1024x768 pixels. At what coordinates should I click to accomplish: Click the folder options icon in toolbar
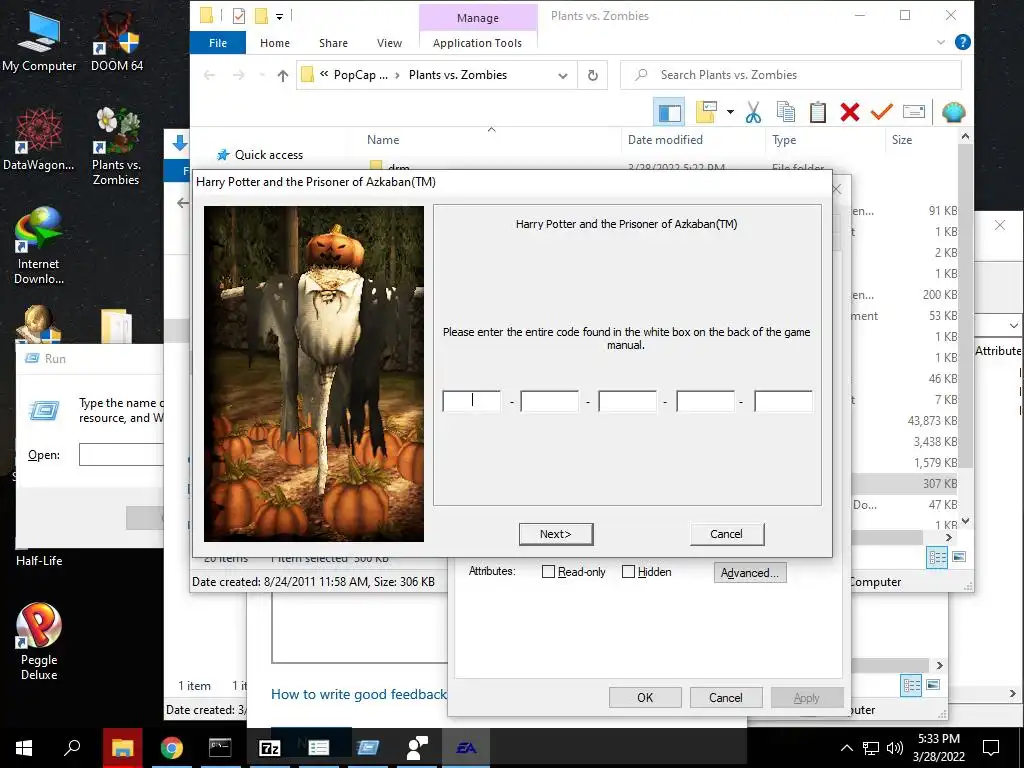pyautogui.click(x=707, y=112)
